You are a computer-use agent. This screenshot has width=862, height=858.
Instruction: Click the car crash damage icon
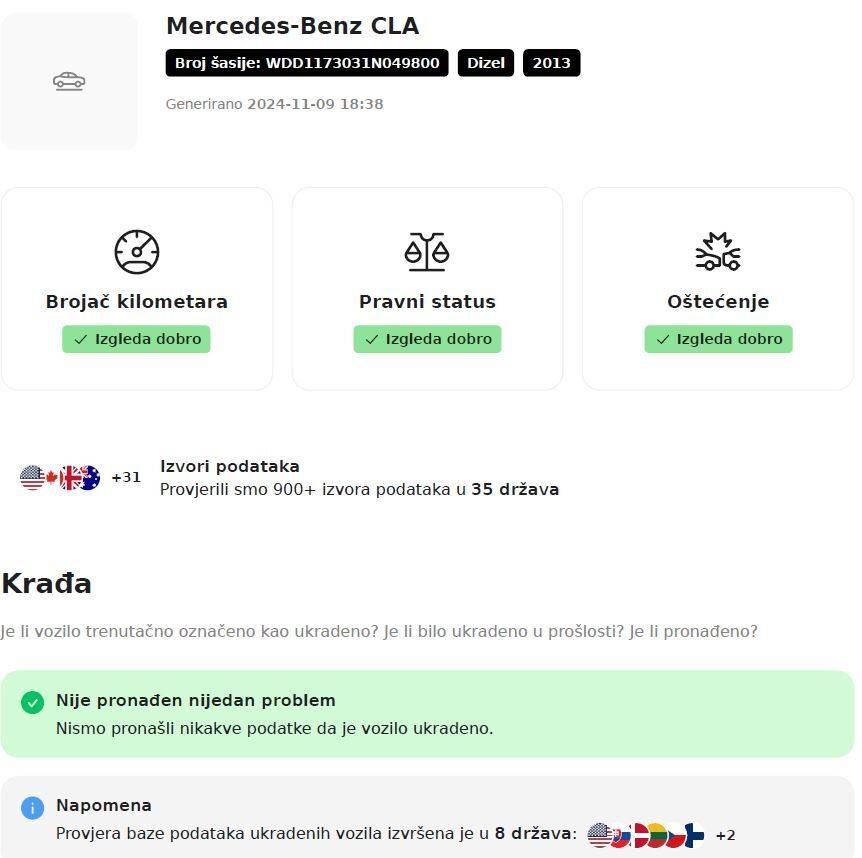coord(718,251)
